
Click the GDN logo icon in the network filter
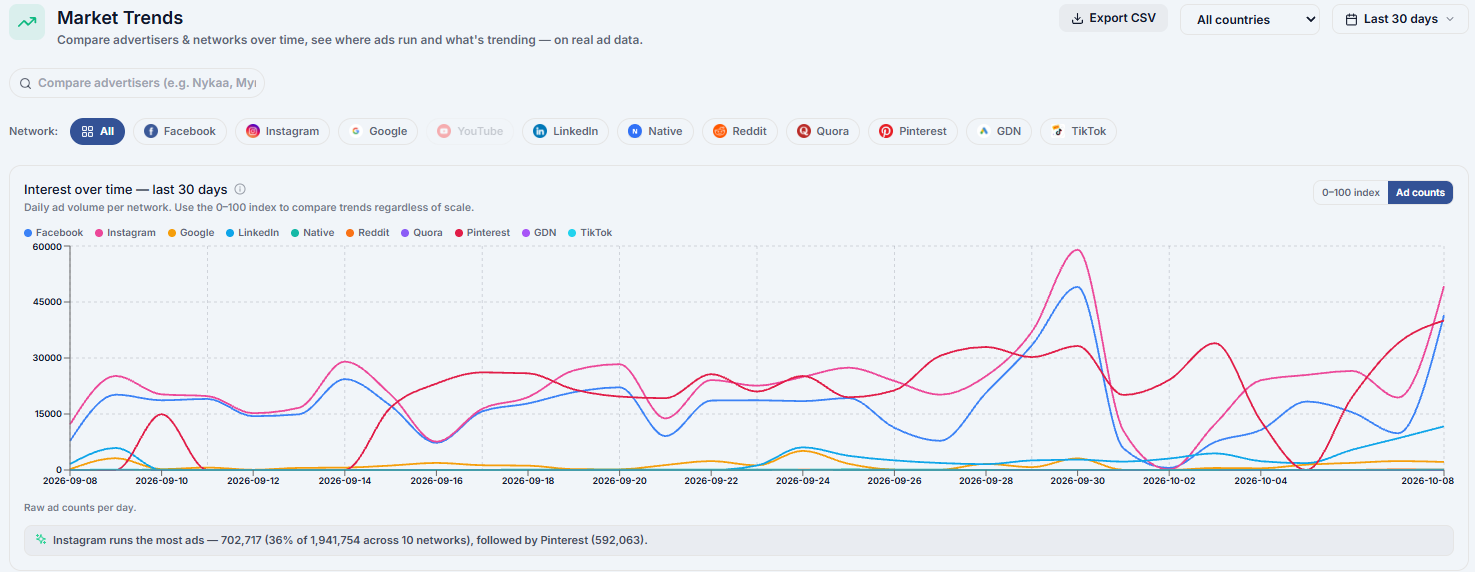click(984, 131)
